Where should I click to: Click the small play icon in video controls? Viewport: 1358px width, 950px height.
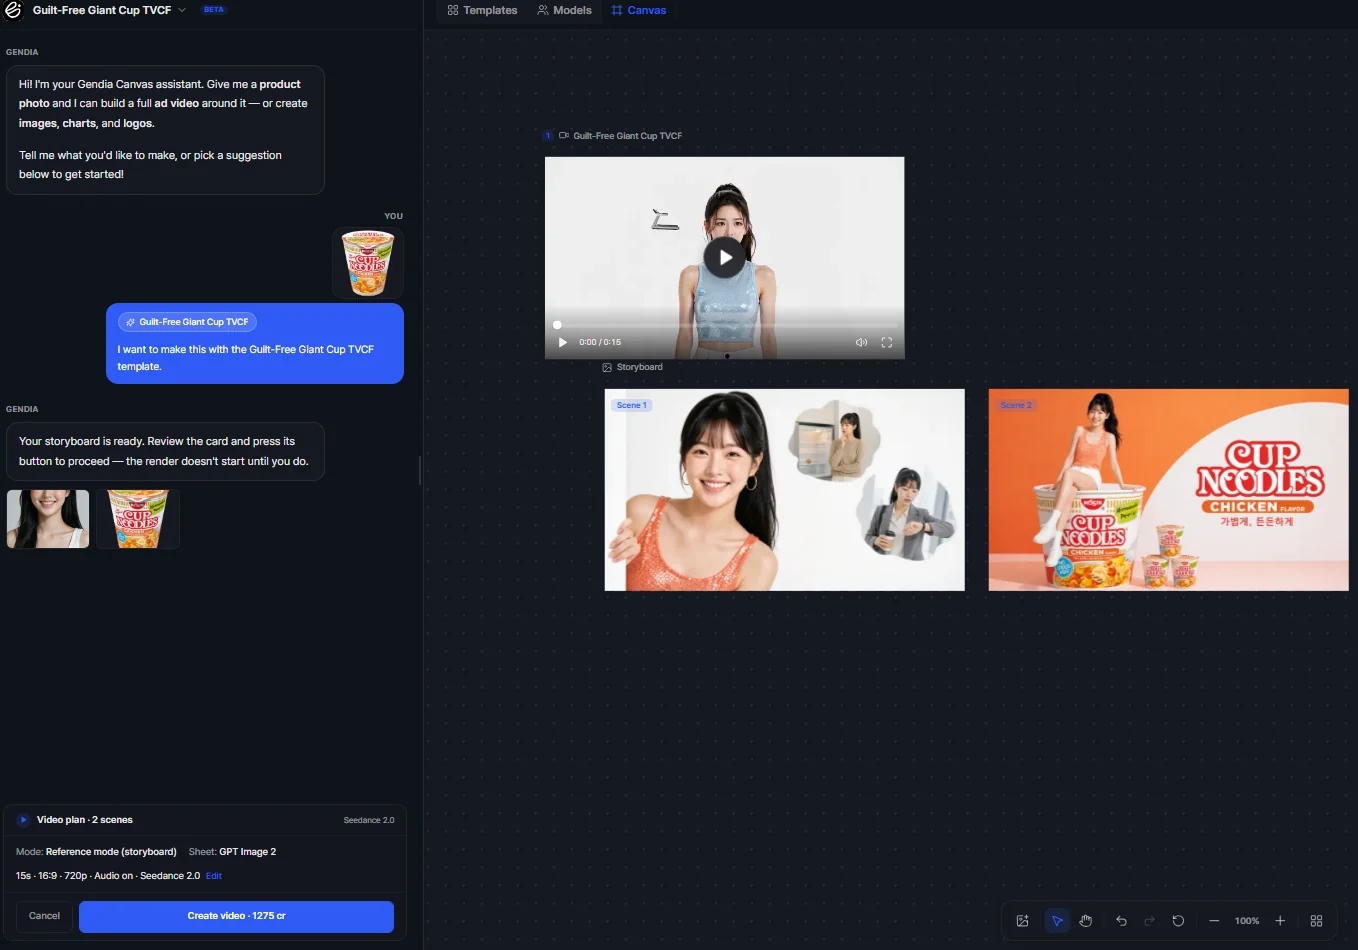(563, 342)
